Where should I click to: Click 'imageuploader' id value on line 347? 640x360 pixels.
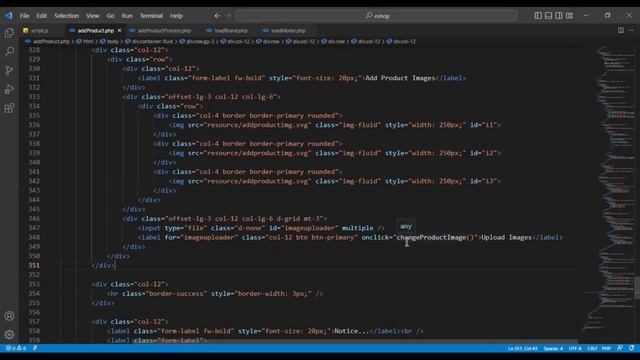tap(311, 228)
